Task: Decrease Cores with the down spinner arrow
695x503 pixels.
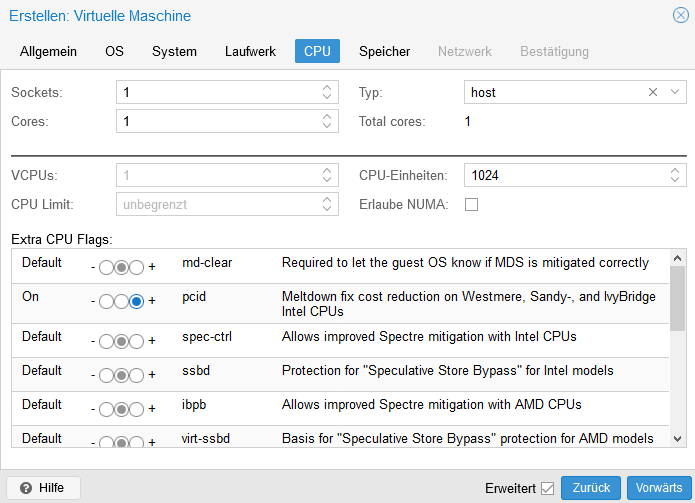Action: tap(326, 126)
